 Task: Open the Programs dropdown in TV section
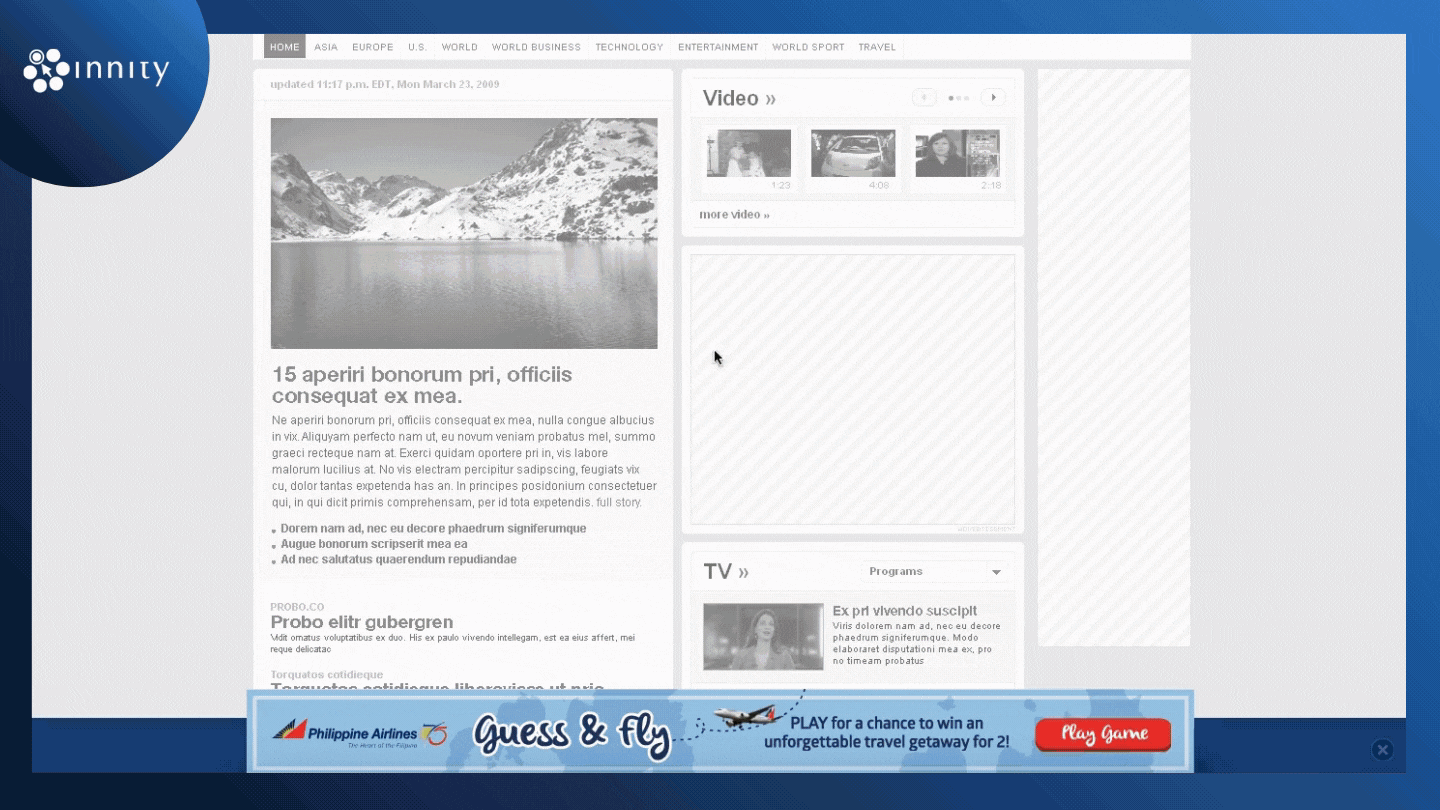pos(935,572)
